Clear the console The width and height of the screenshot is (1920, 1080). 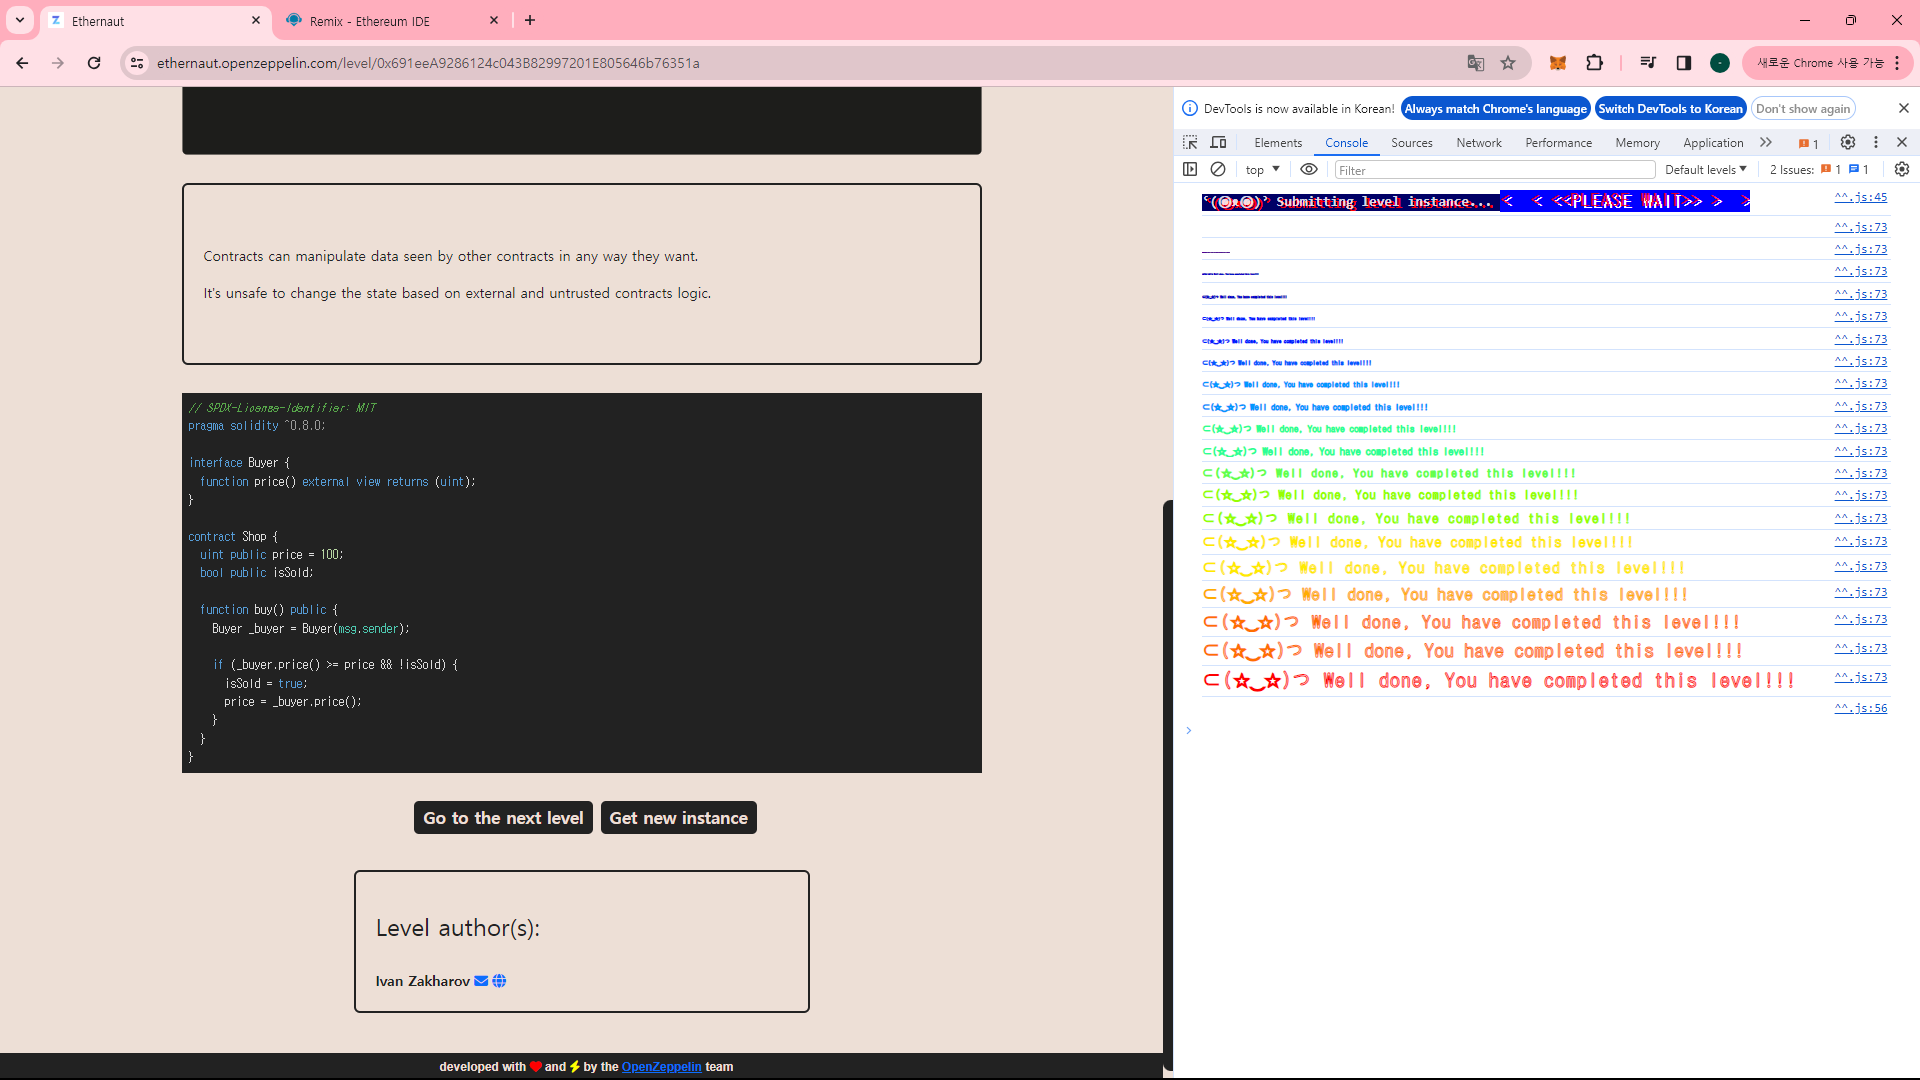click(1218, 170)
